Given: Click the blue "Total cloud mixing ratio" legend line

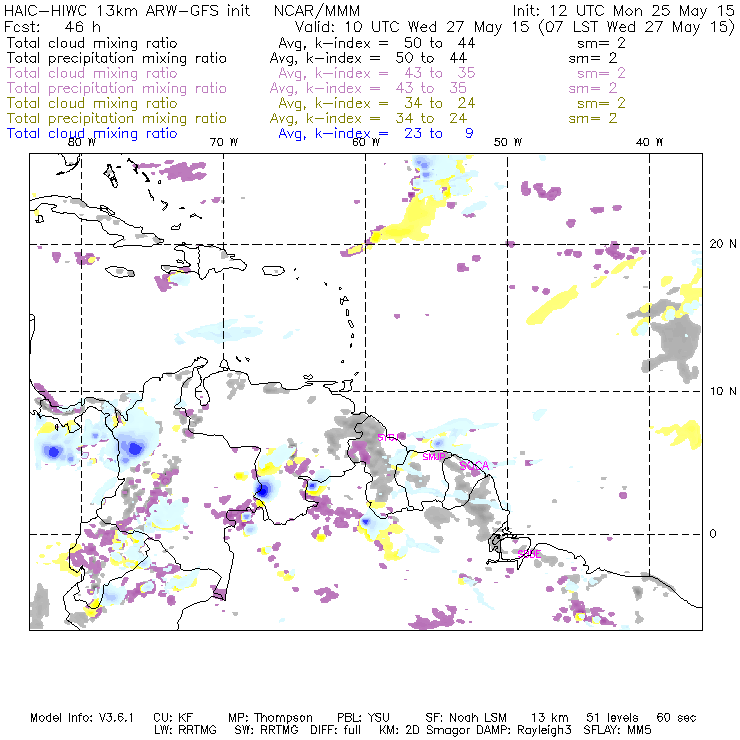Looking at the screenshot, I should coord(92,134).
